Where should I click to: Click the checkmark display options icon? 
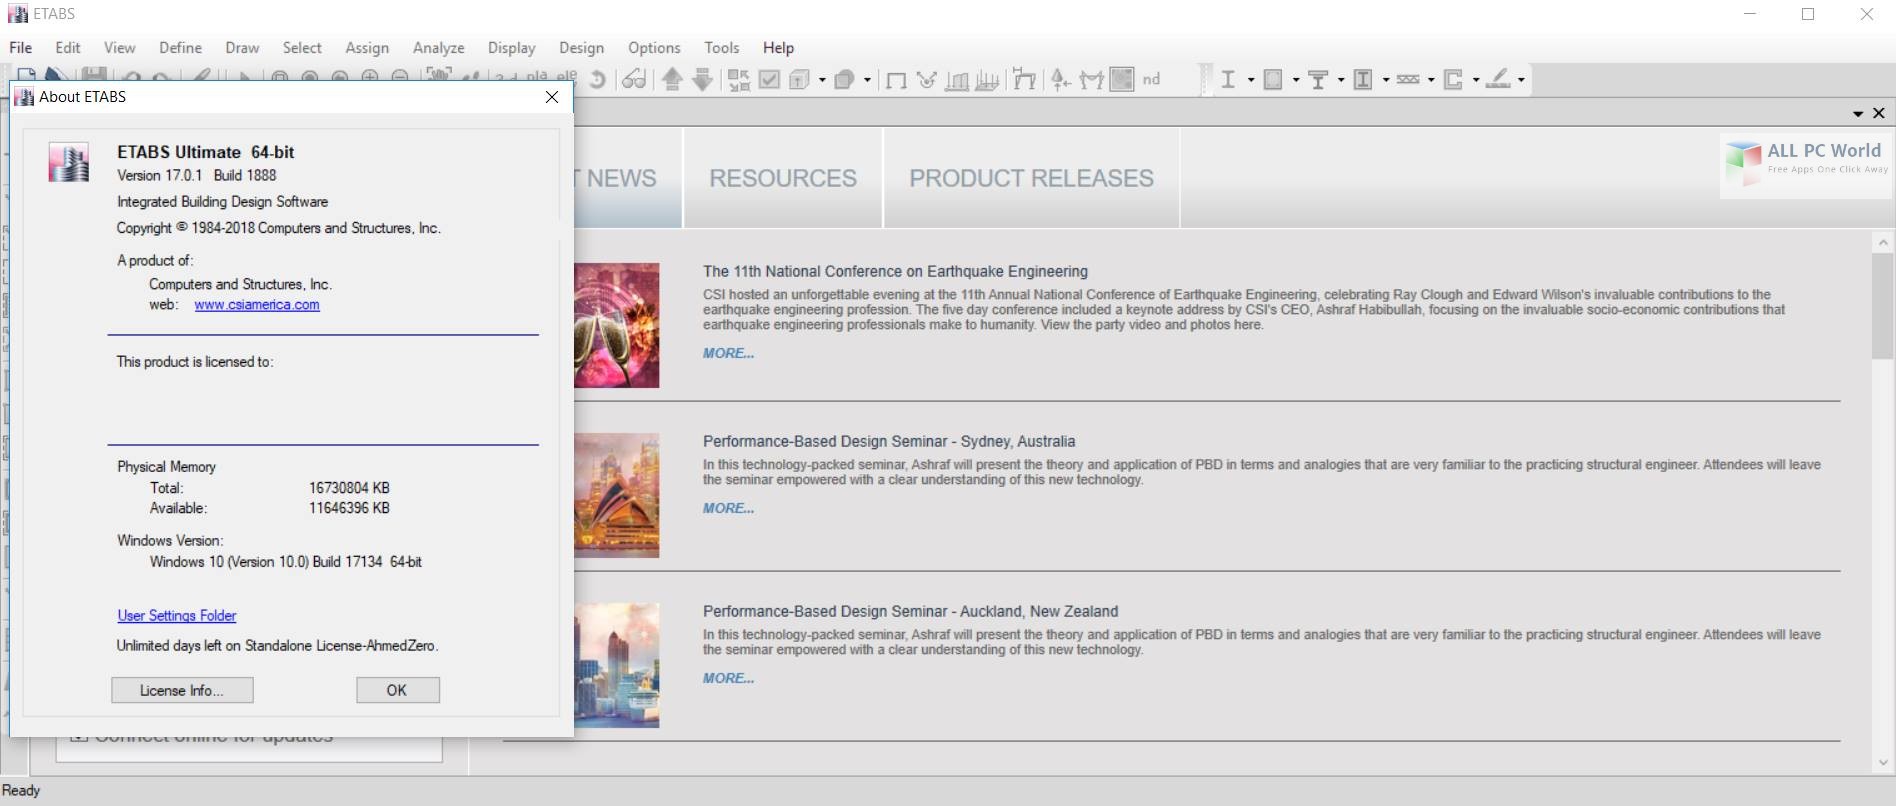coord(769,80)
